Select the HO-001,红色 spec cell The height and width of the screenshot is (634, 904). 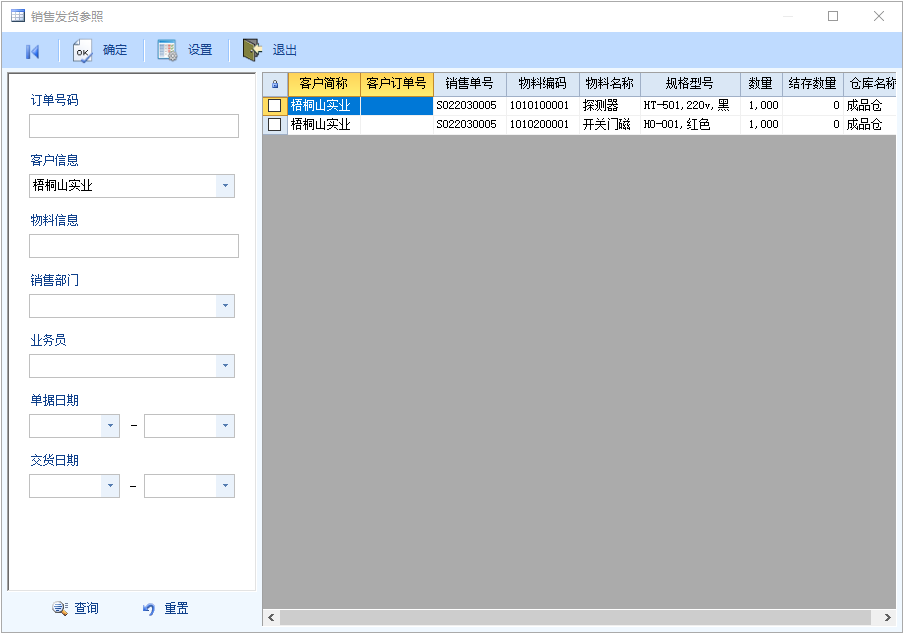(690, 124)
